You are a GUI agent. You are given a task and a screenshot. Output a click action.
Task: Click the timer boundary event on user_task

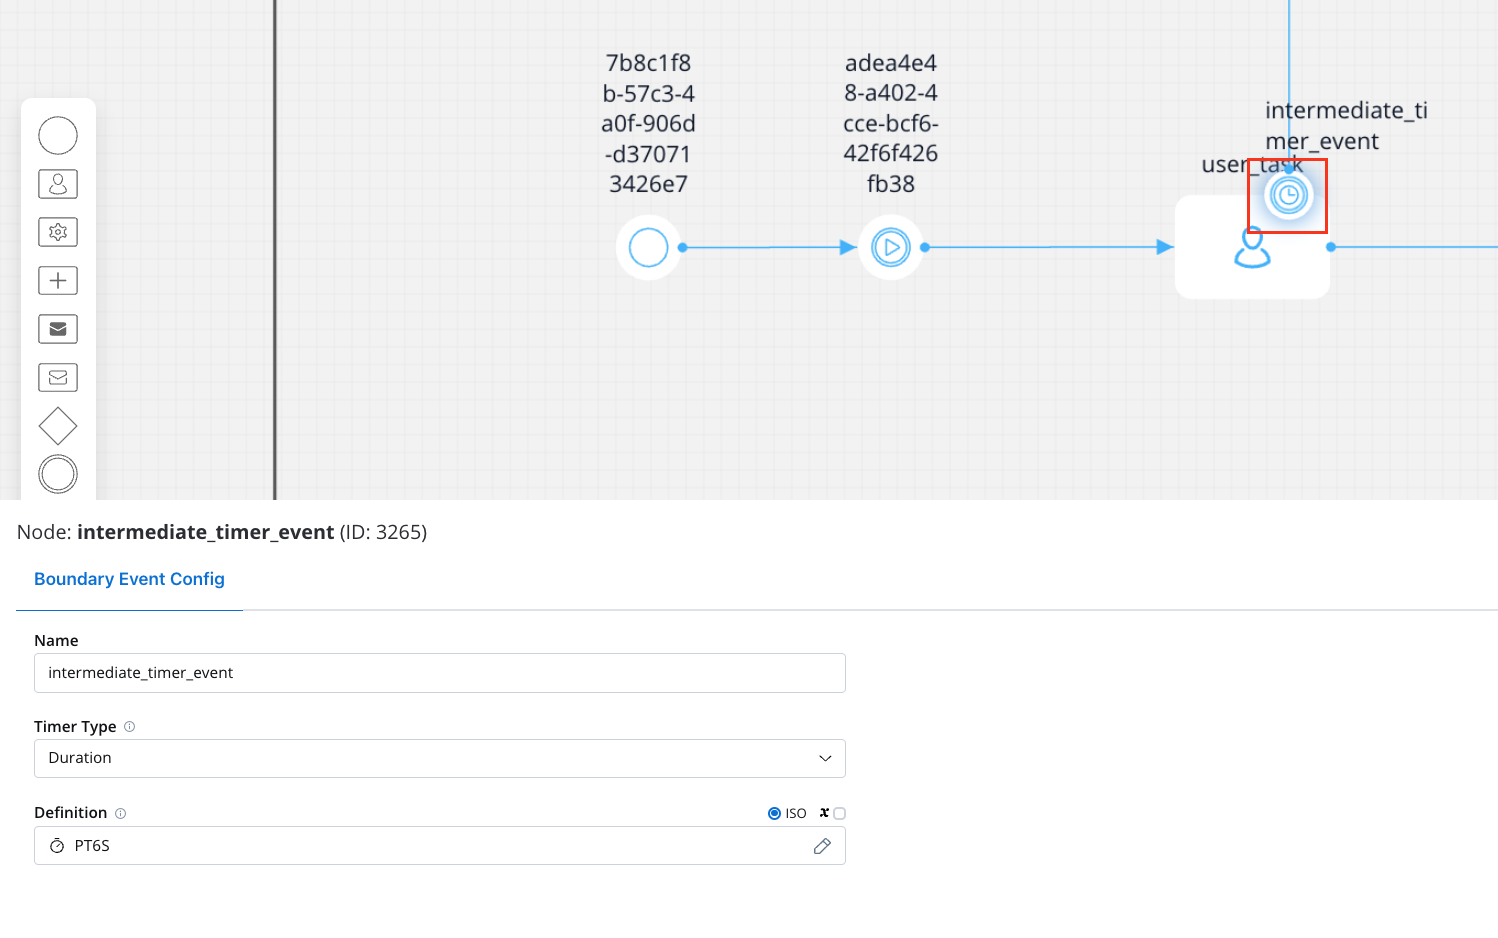pyautogui.click(x=1288, y=196)
